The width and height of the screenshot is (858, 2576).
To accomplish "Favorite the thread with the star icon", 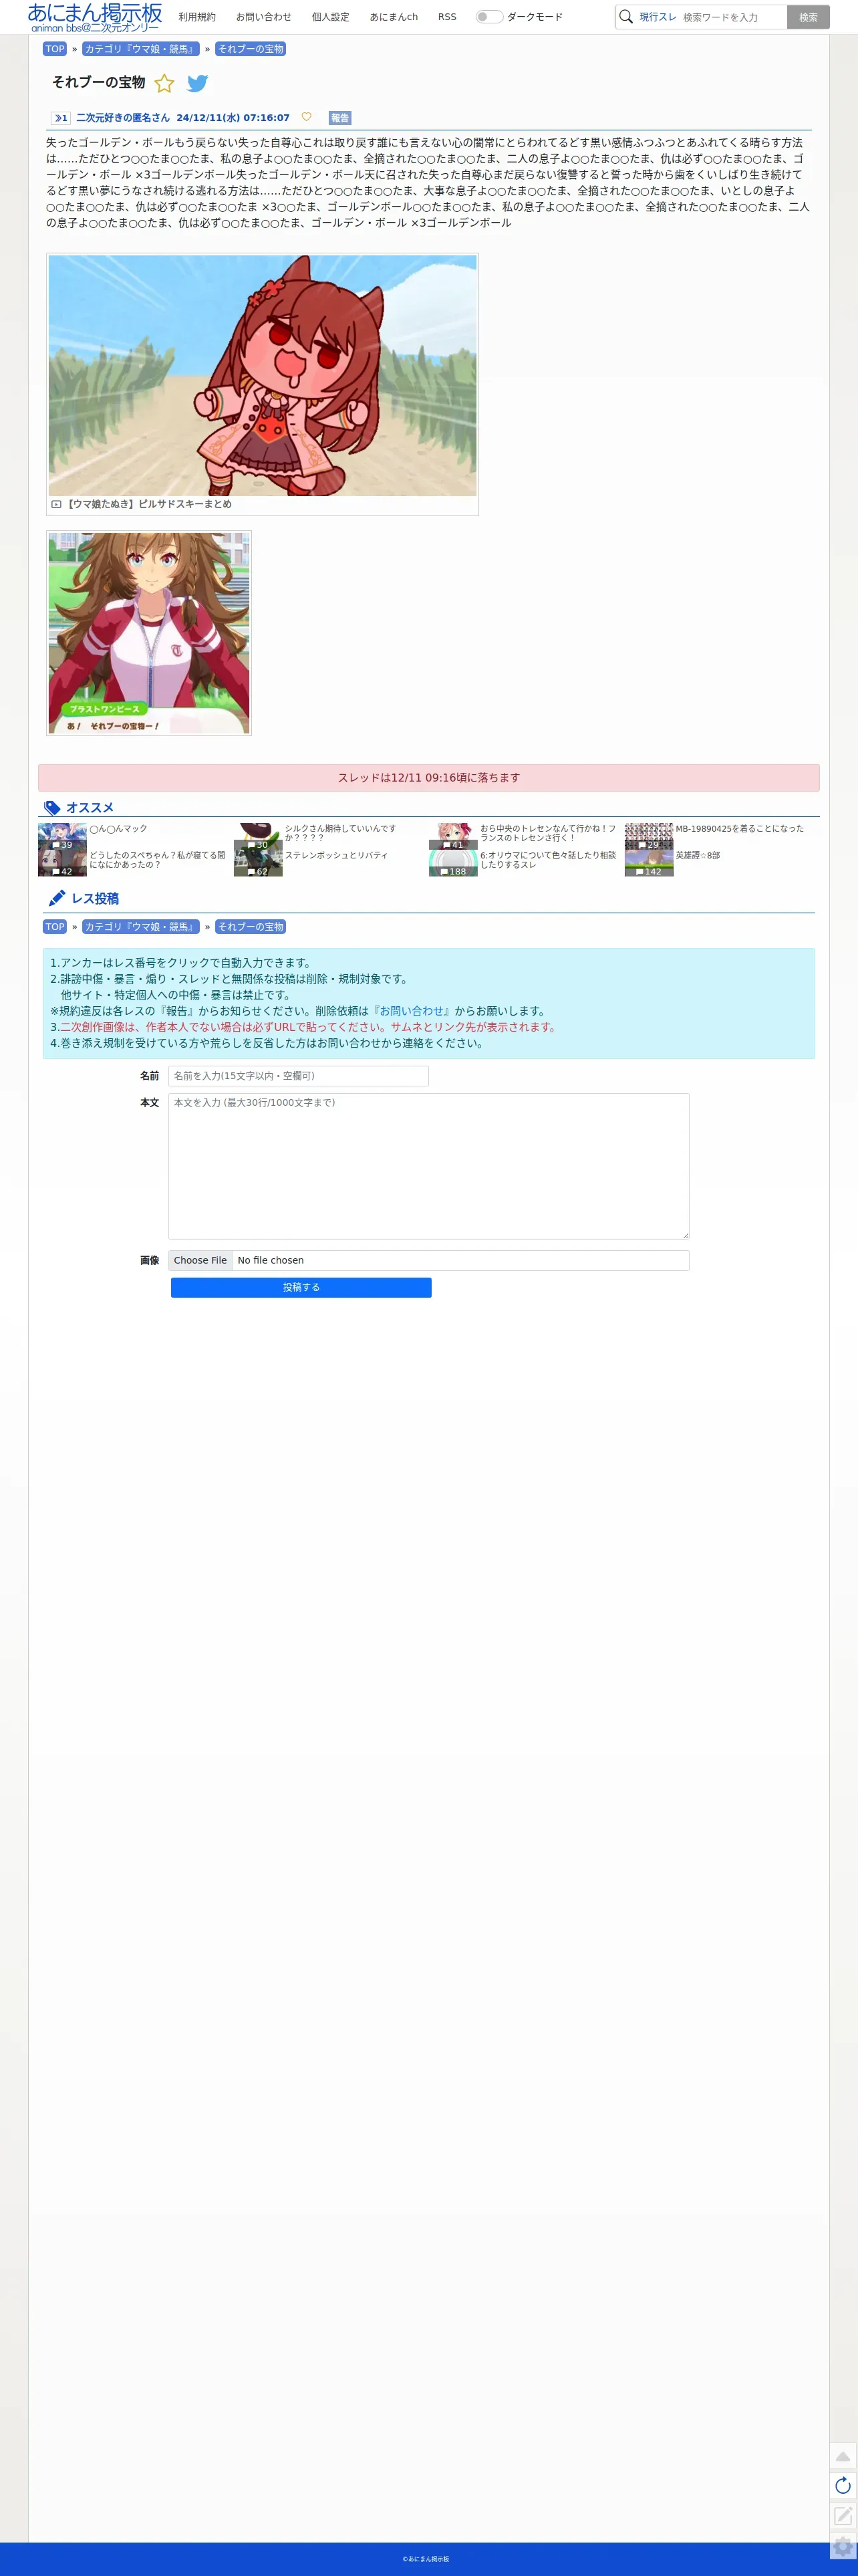I will tap(164, 83).
